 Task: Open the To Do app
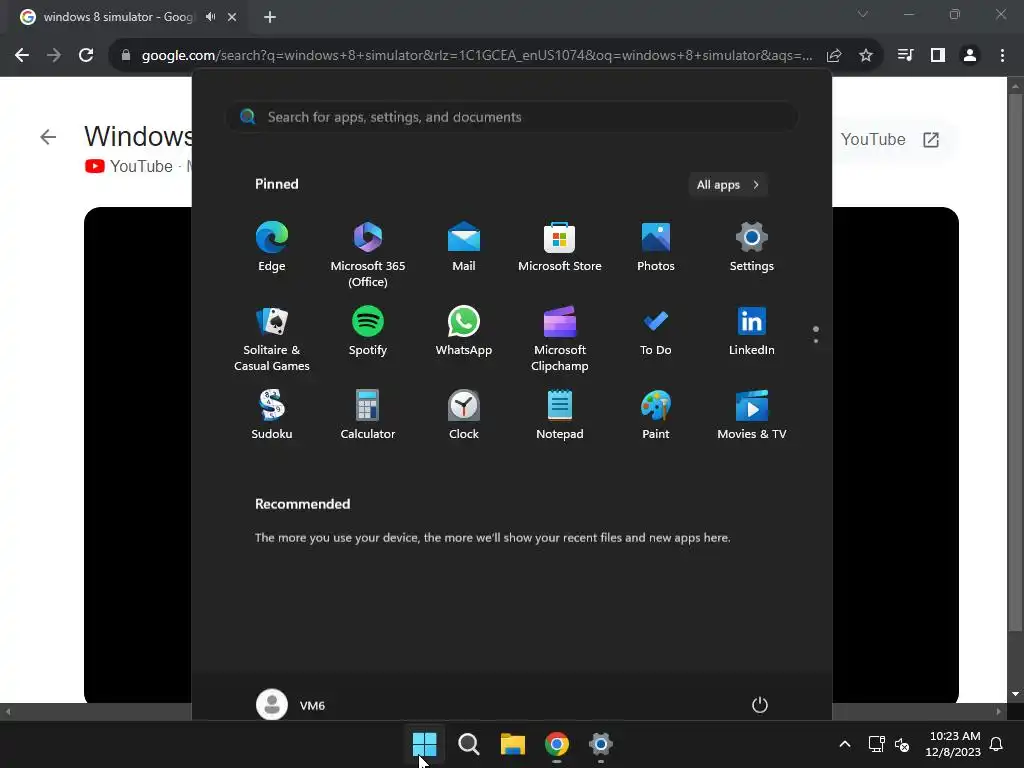(x=656, y=331)
